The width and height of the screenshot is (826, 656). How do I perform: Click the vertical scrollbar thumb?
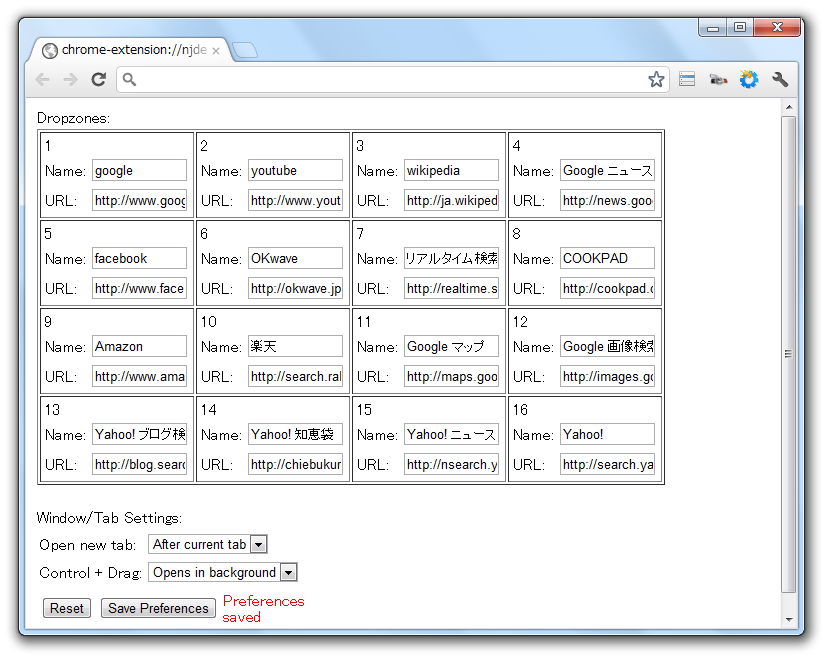(789, 354)
